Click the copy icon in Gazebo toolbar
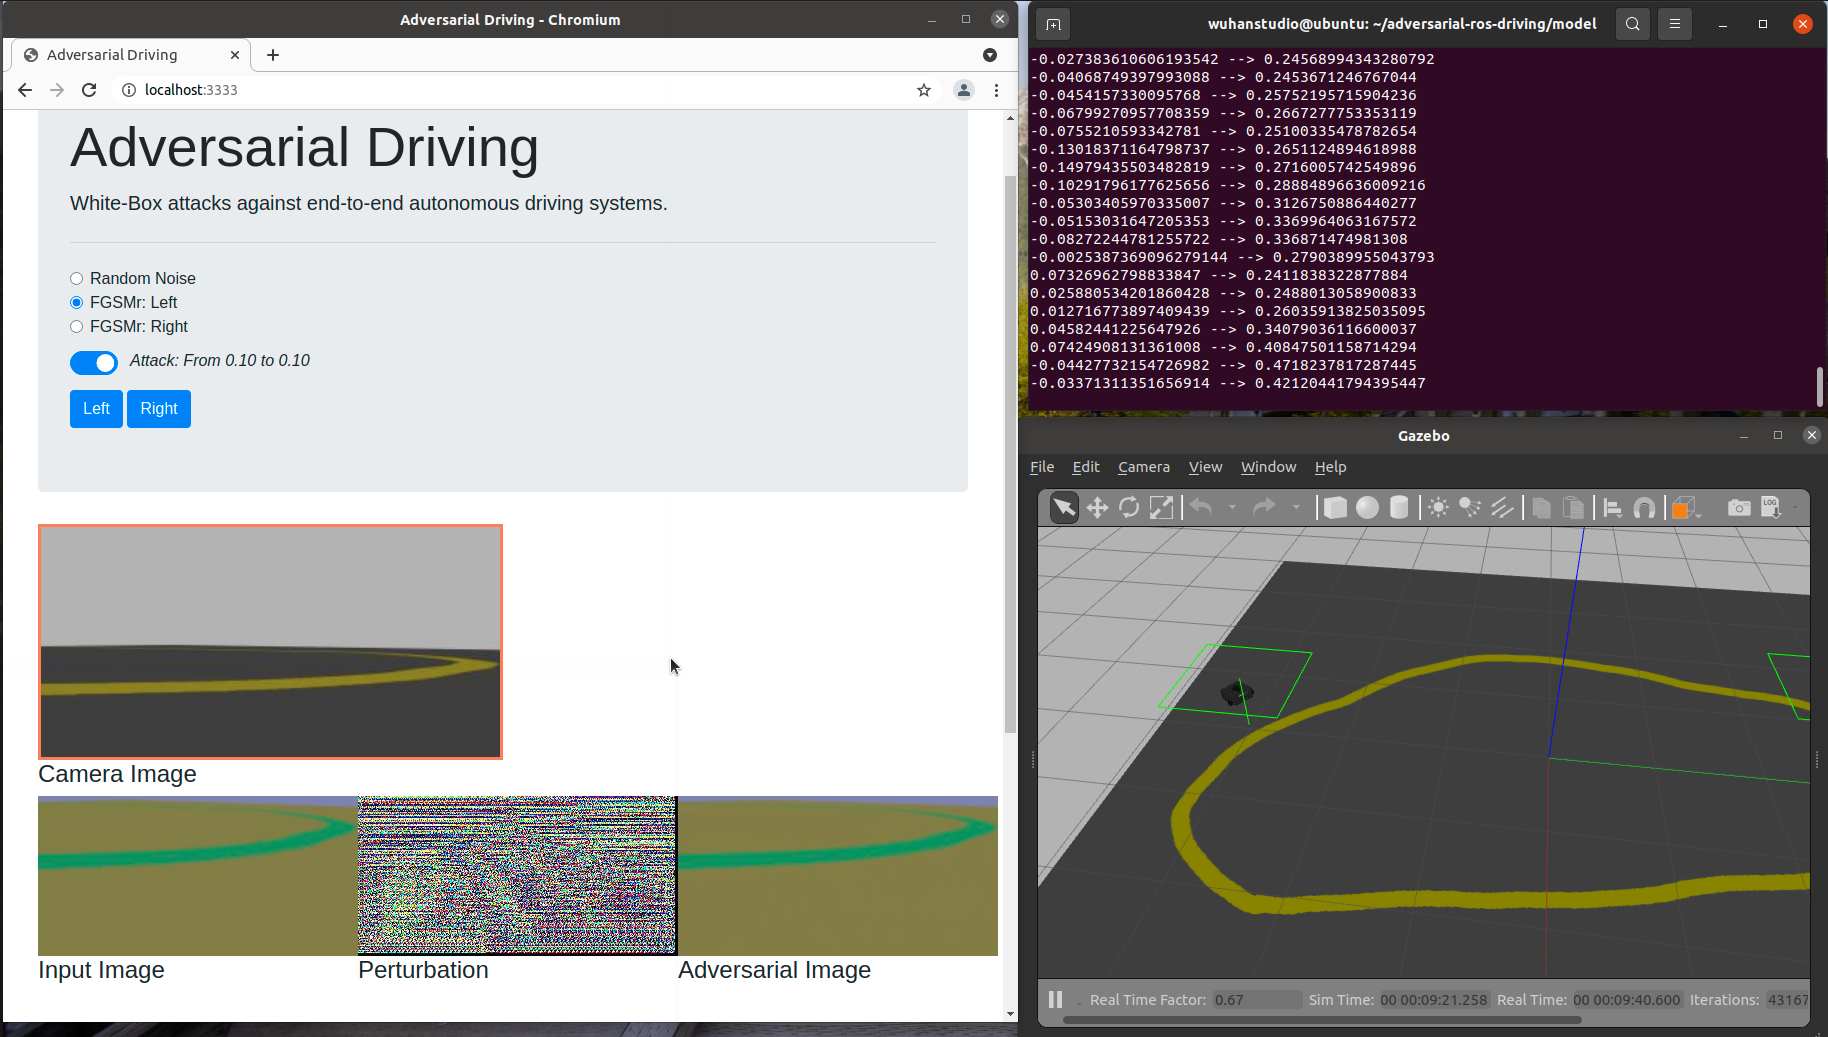Screen dimensions: 1828x1037 pos(1541,508)
